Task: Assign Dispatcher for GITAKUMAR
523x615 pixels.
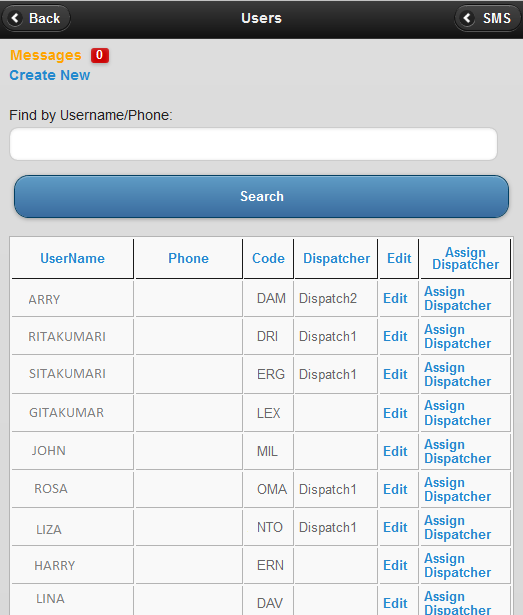Action: pyautogui.click(x=457, y=413)
